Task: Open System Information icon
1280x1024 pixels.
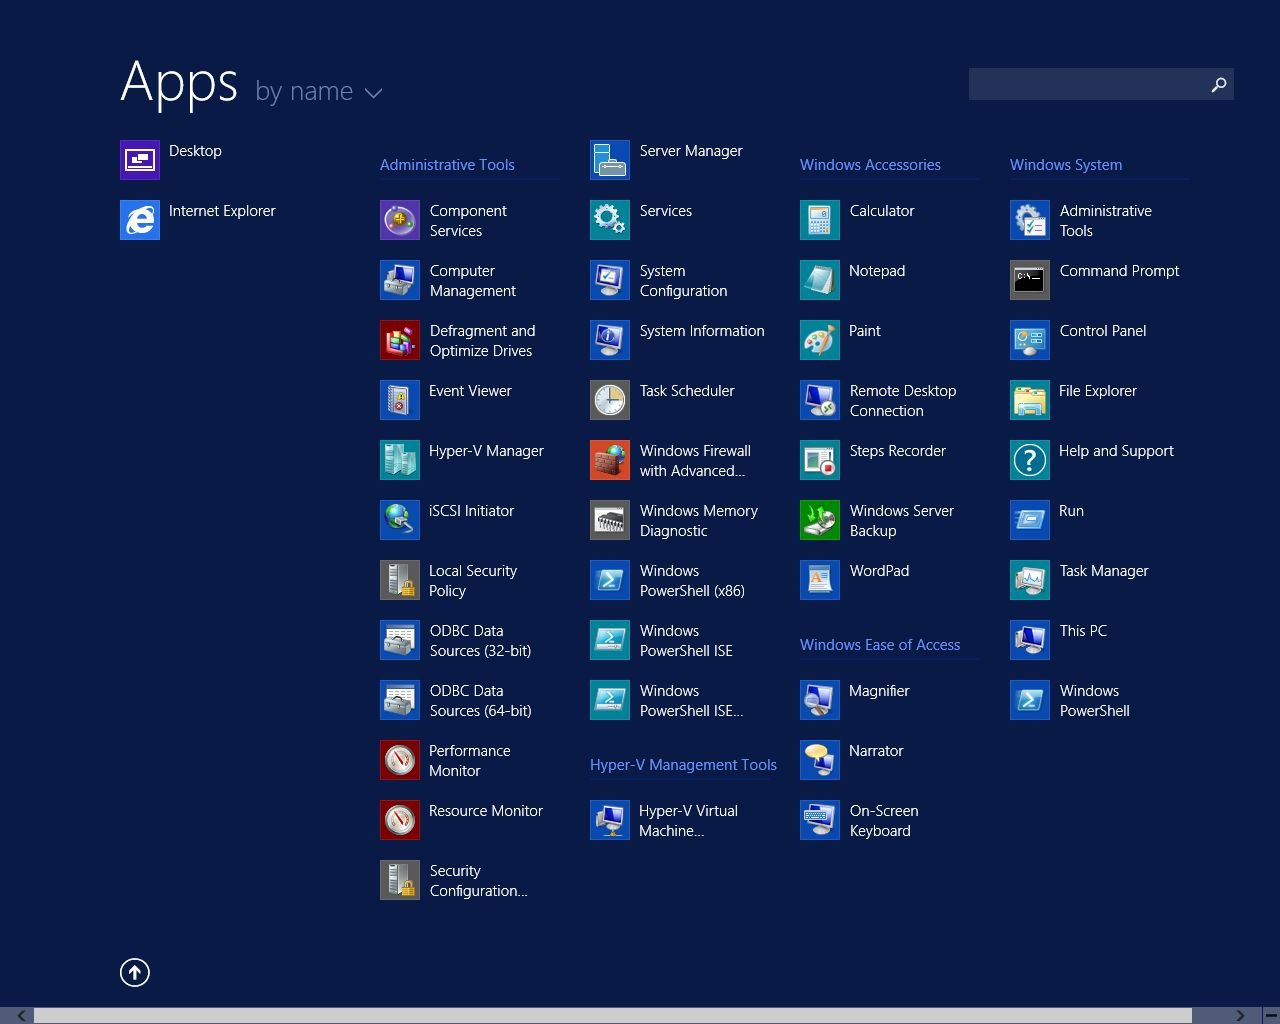Action: pyautogui.click(x=610, y=340)
